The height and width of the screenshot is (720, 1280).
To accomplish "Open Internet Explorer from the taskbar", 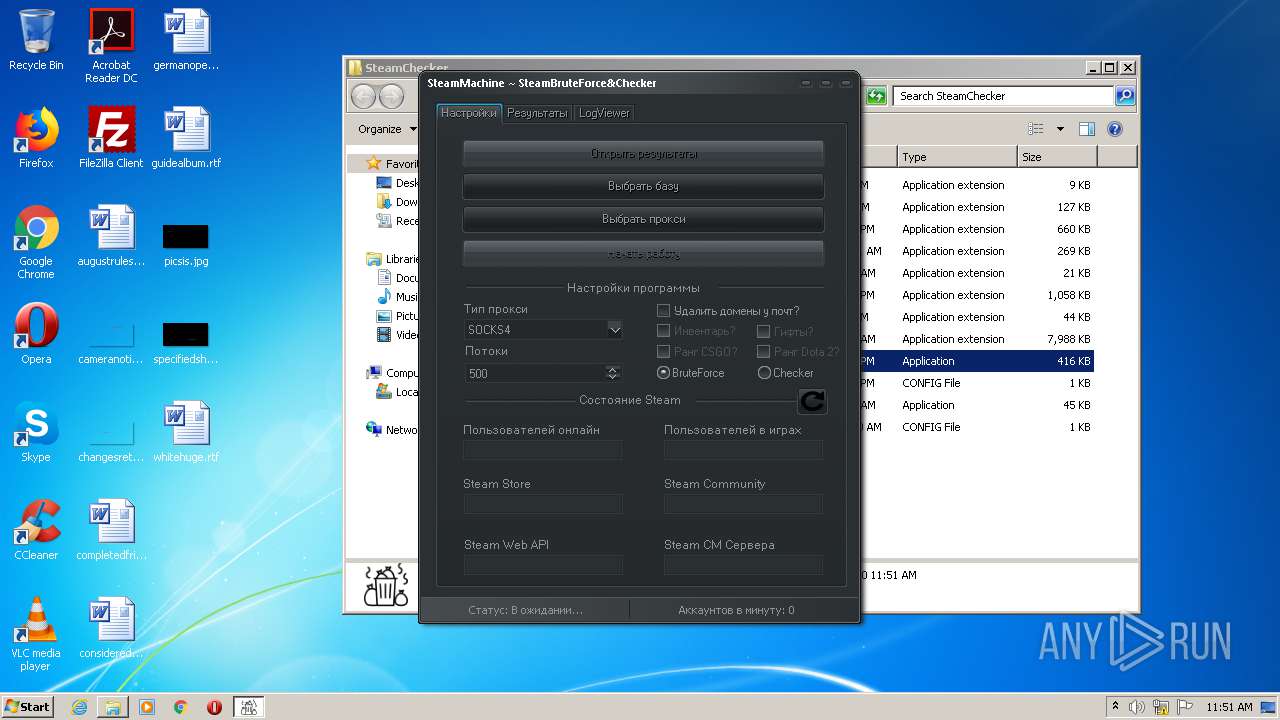I will [x=79, y=707].
